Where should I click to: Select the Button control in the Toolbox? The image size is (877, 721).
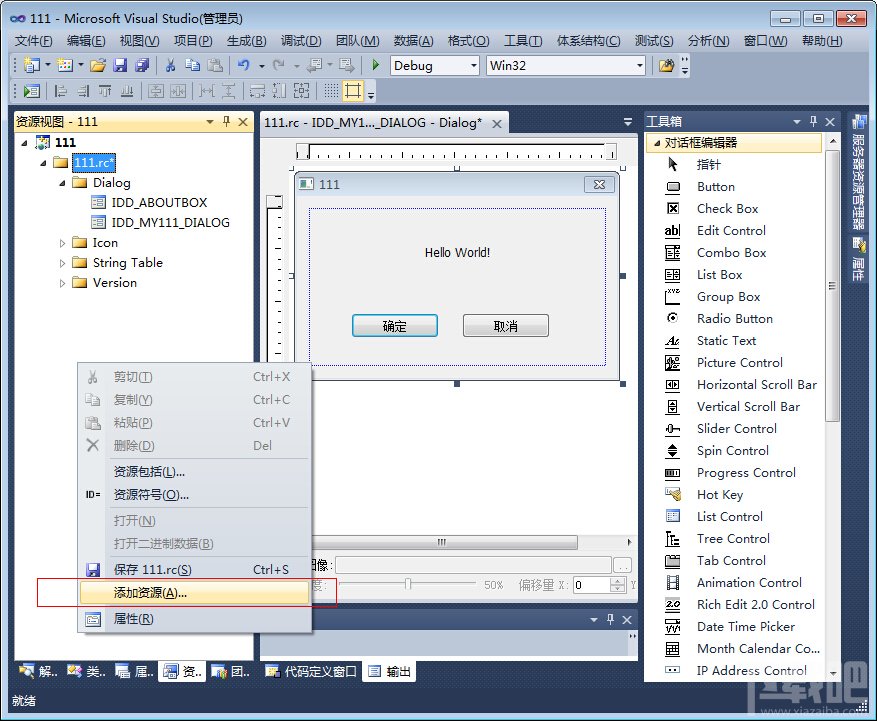coord(716,186)
